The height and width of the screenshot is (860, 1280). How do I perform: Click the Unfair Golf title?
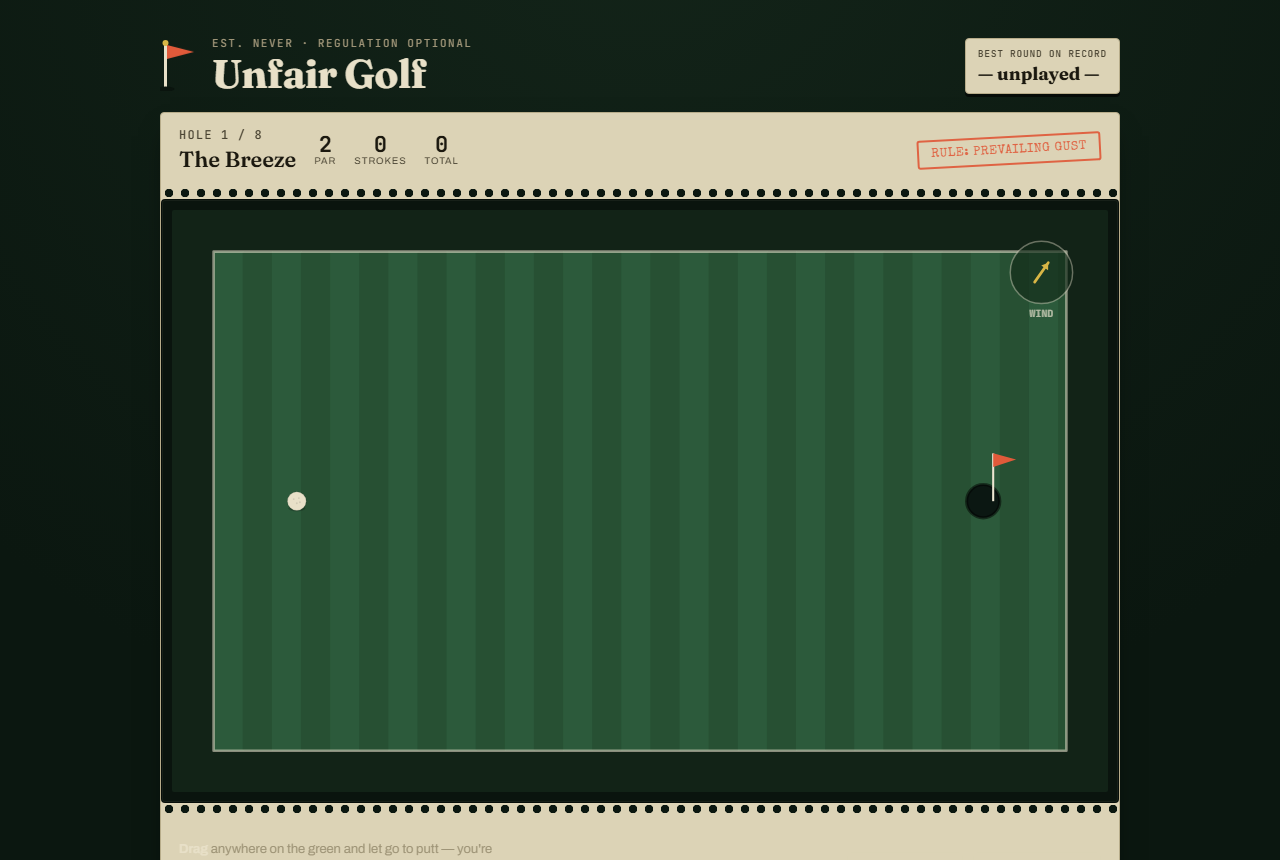(x=319, y=74)
